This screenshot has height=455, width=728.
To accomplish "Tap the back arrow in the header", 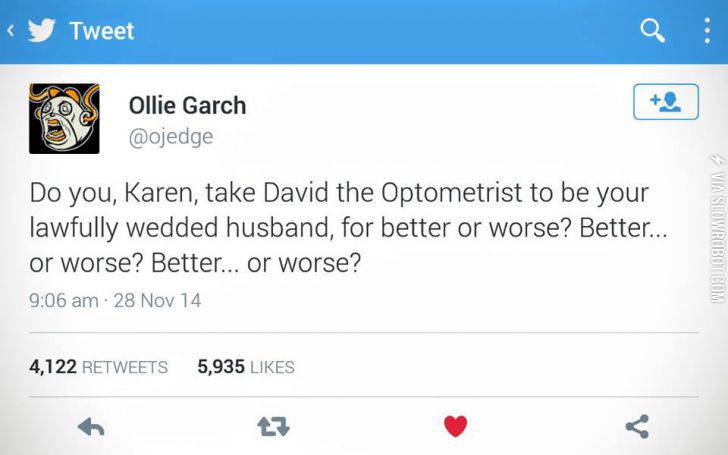I will [13, 31].
